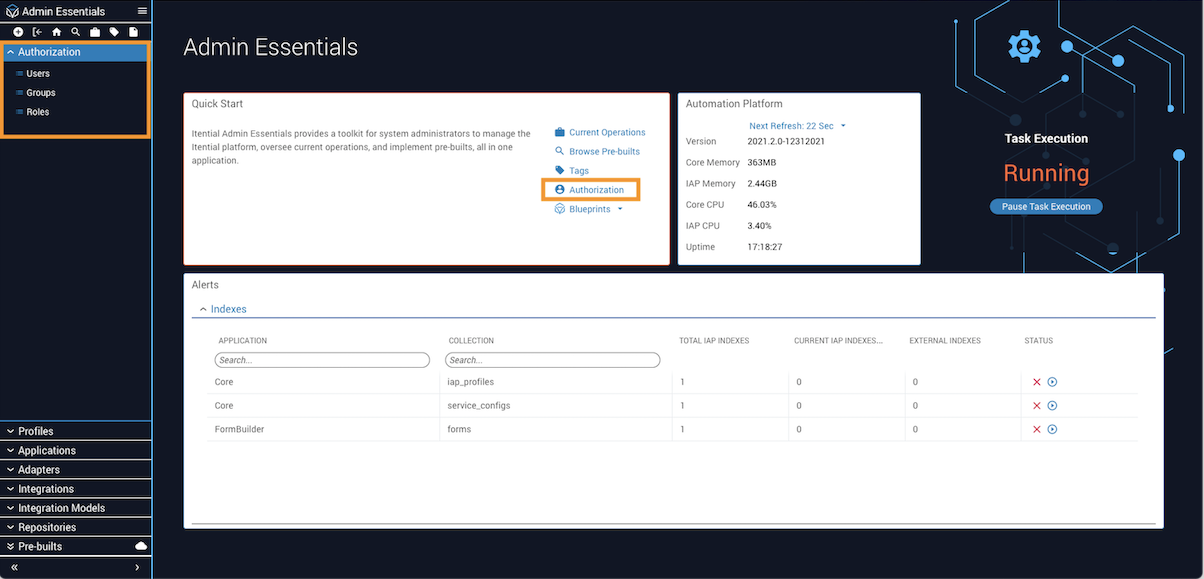
Task: Click the tag icon in sidebar toolbar
Action: (114, 32)
